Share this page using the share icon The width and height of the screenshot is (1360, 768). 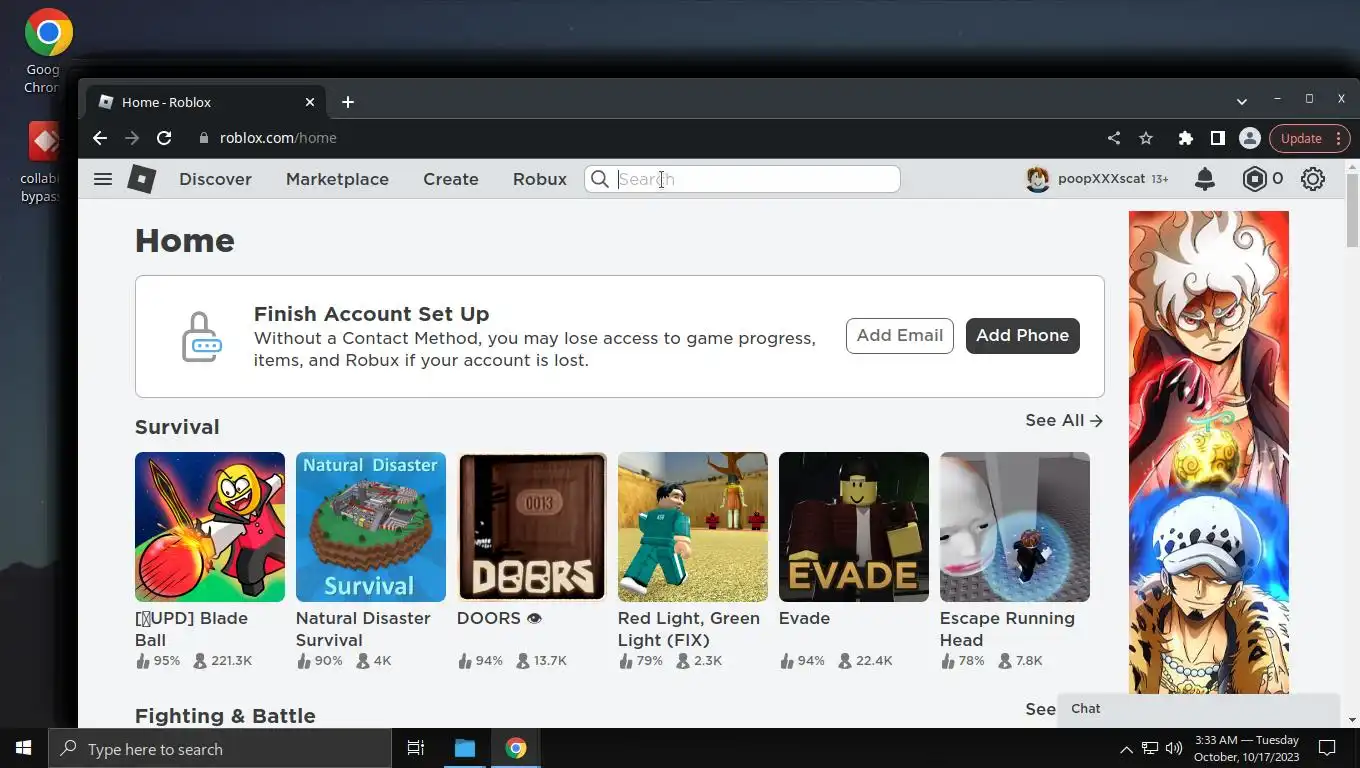[x=1114, y=138]
